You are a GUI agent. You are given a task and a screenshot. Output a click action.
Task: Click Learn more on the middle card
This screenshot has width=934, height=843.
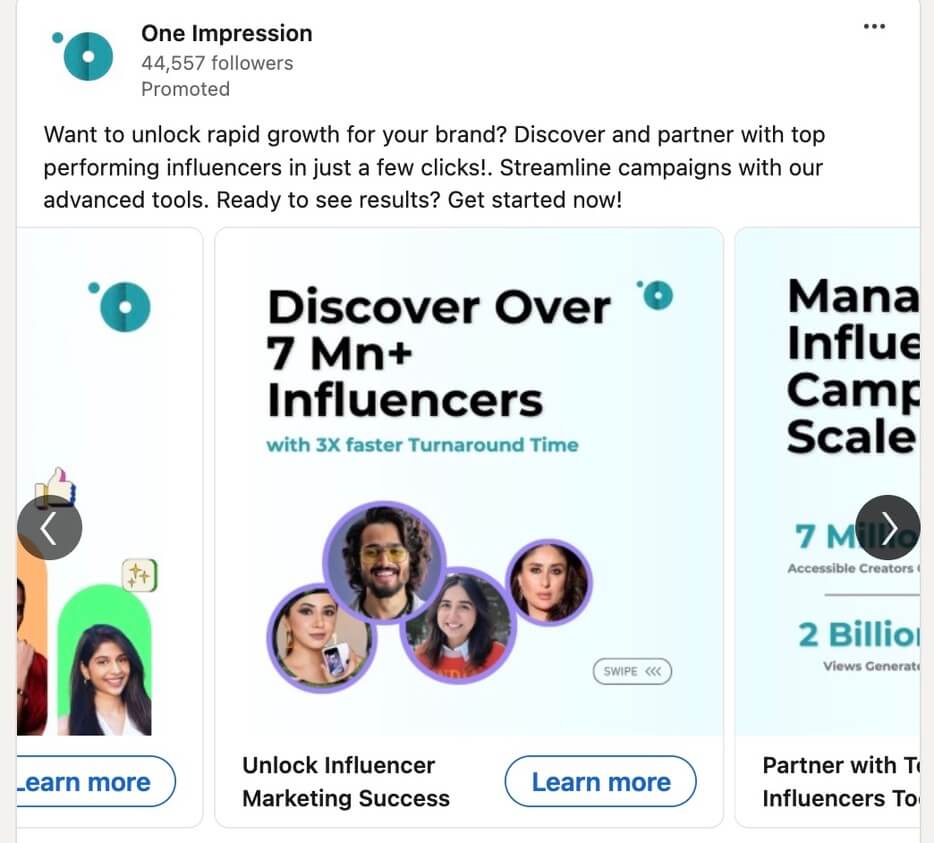[x=600, y=782]
